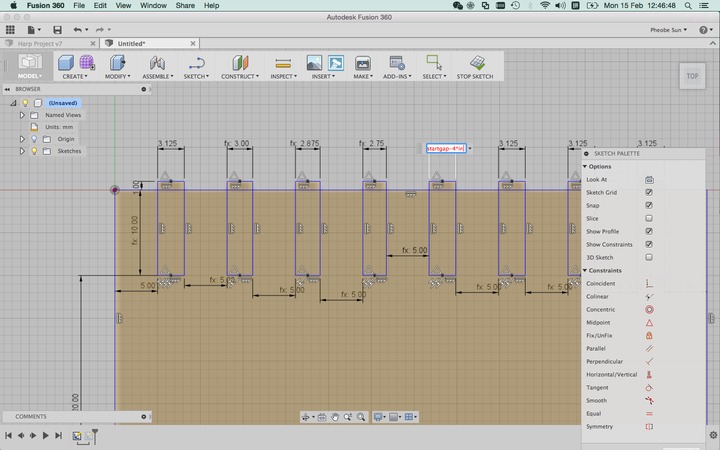Collapse the Constraints section in Sketch Palette
The width and height of the screenshot is (720, 450).
[585, 270]
